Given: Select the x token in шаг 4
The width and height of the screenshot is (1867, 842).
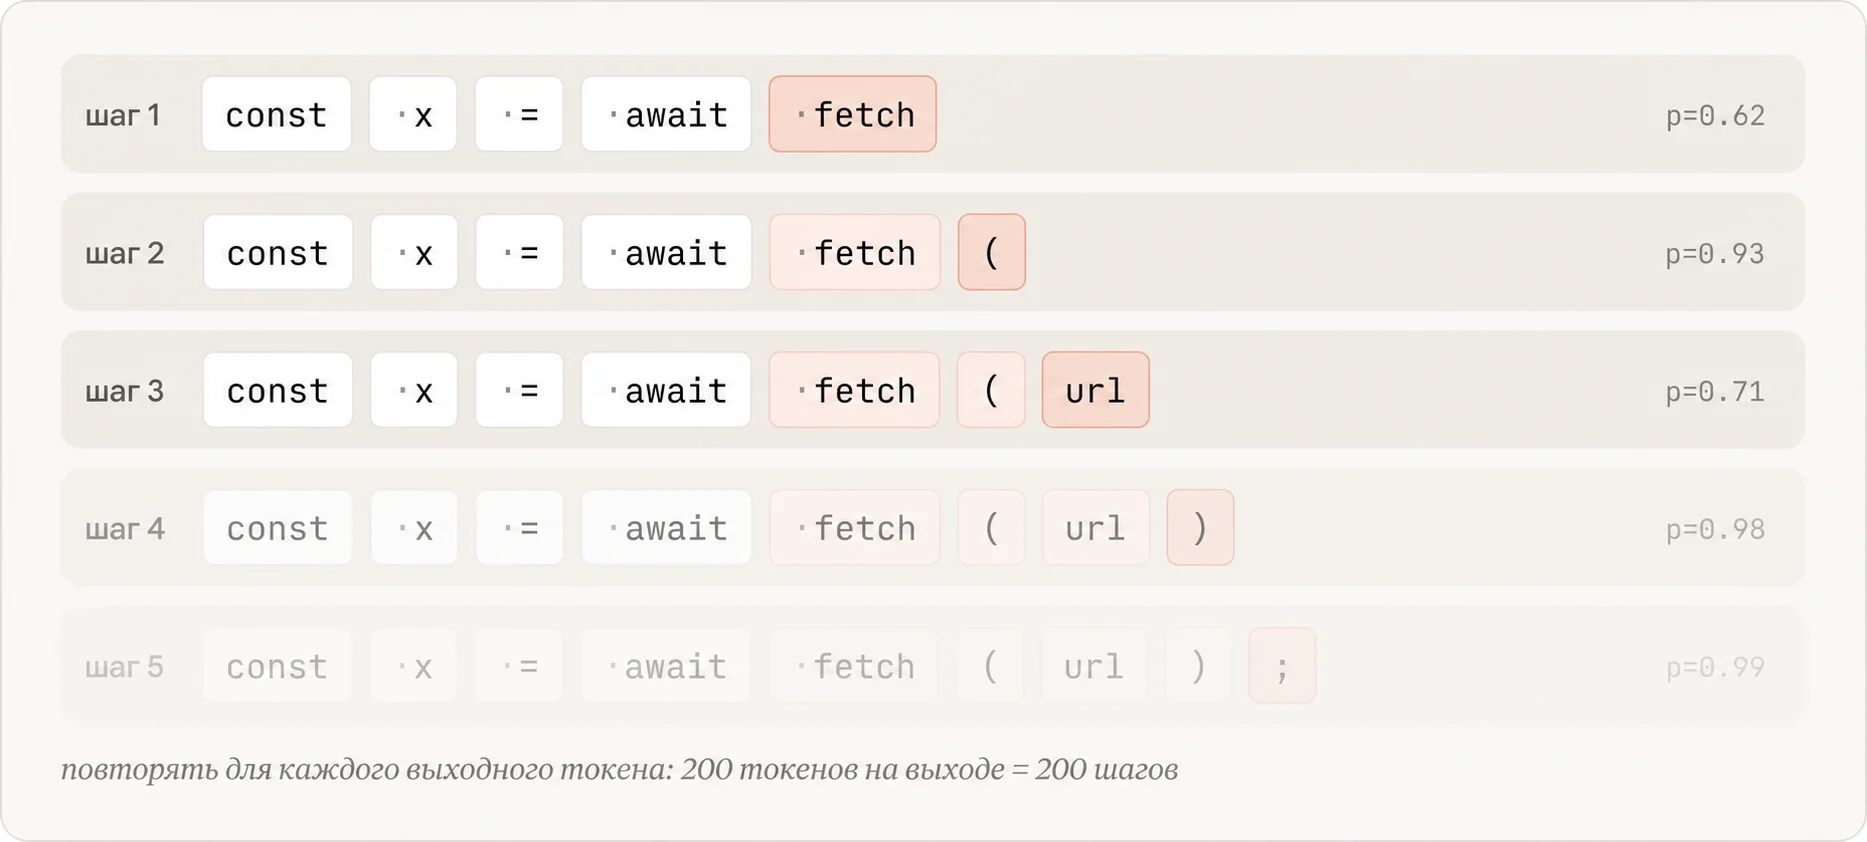Looking at the screenshot, I should point(414,527).
